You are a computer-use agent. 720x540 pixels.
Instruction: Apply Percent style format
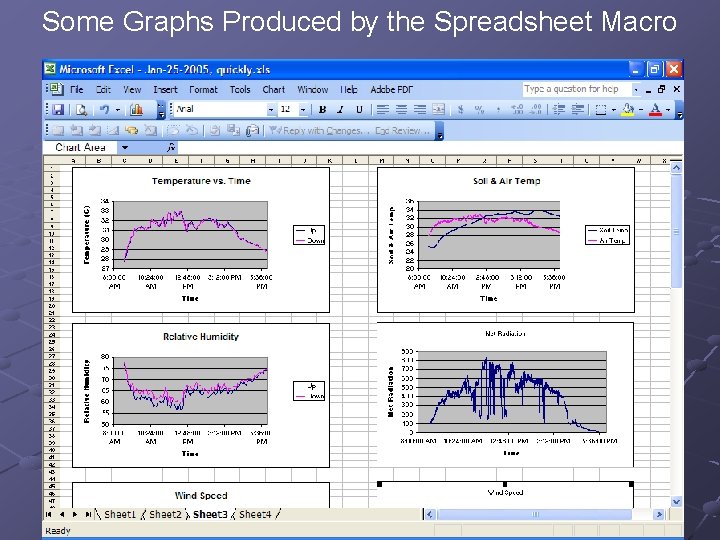pyautogui.click(x=479, y=110)
